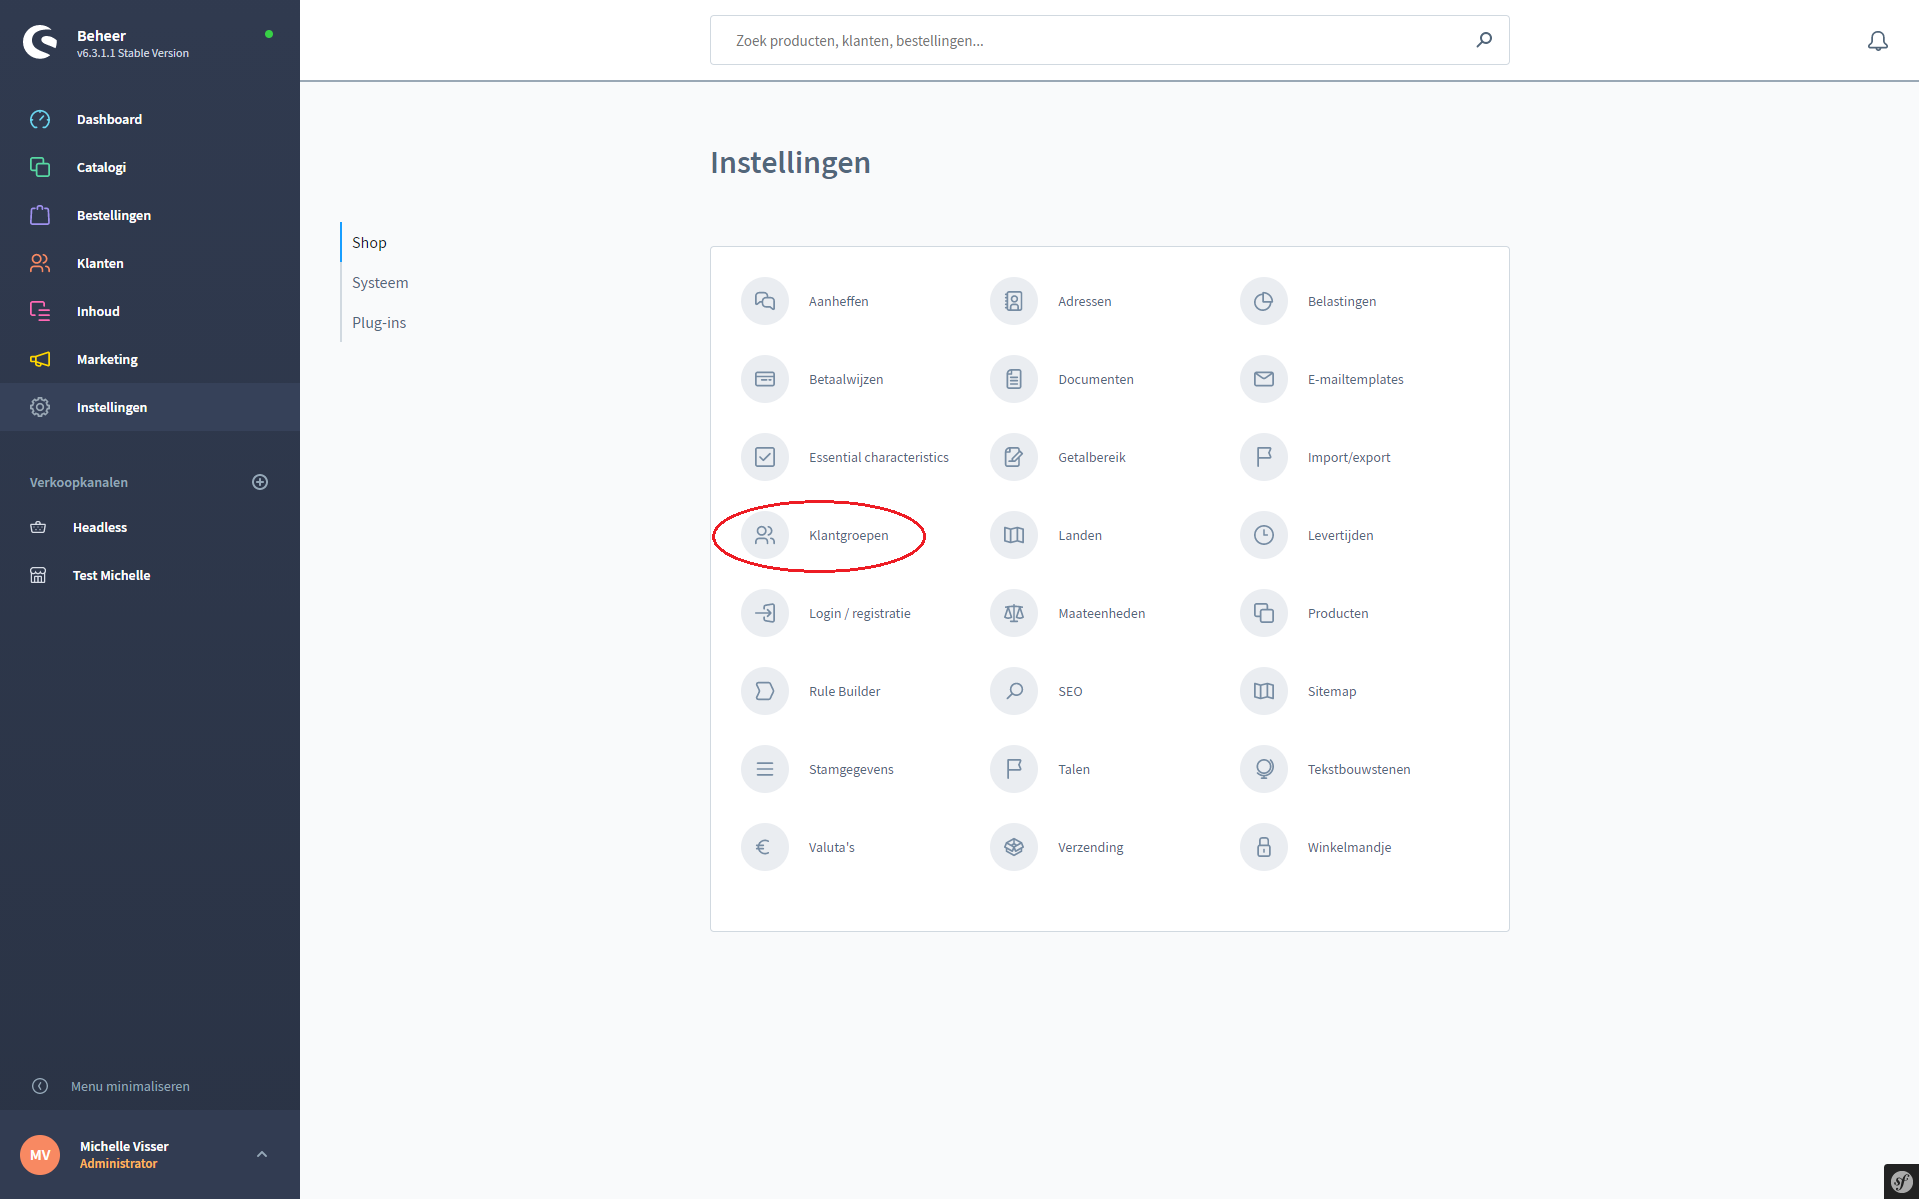Open the Tekstbouwstenen settings link

pyautogui.click(x=1358, y=769)
